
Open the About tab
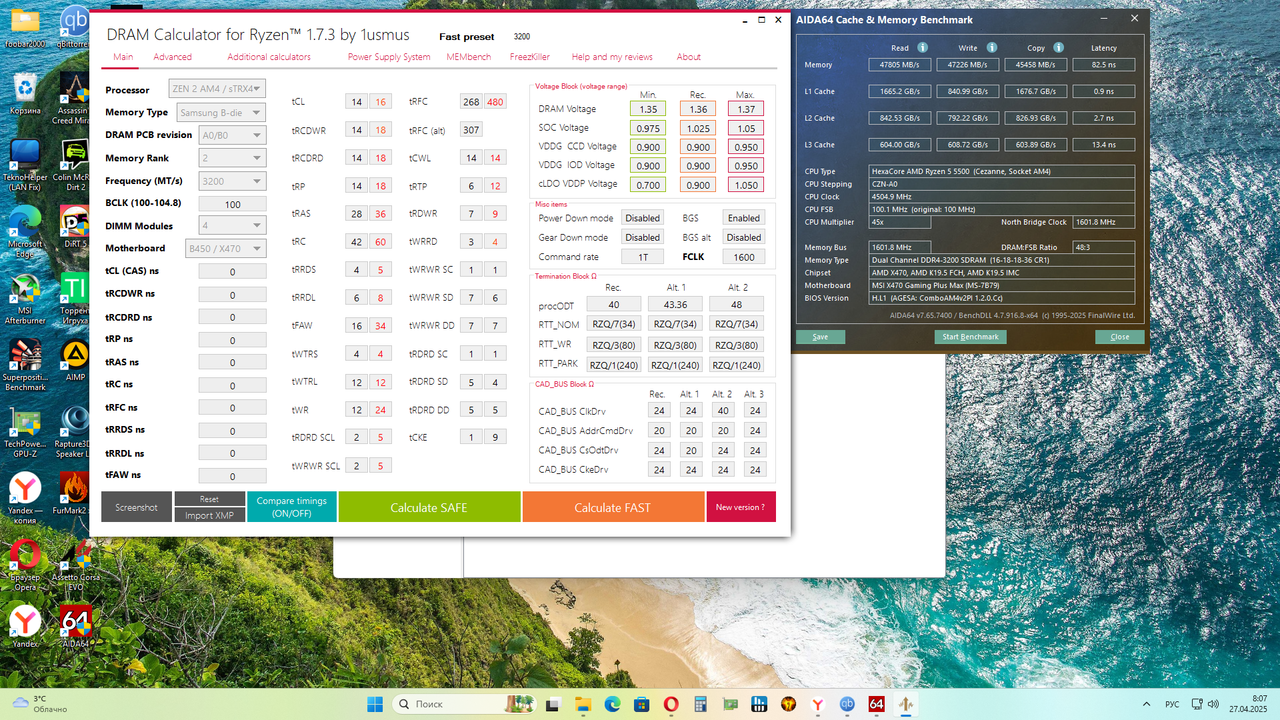tap(688, 57)
